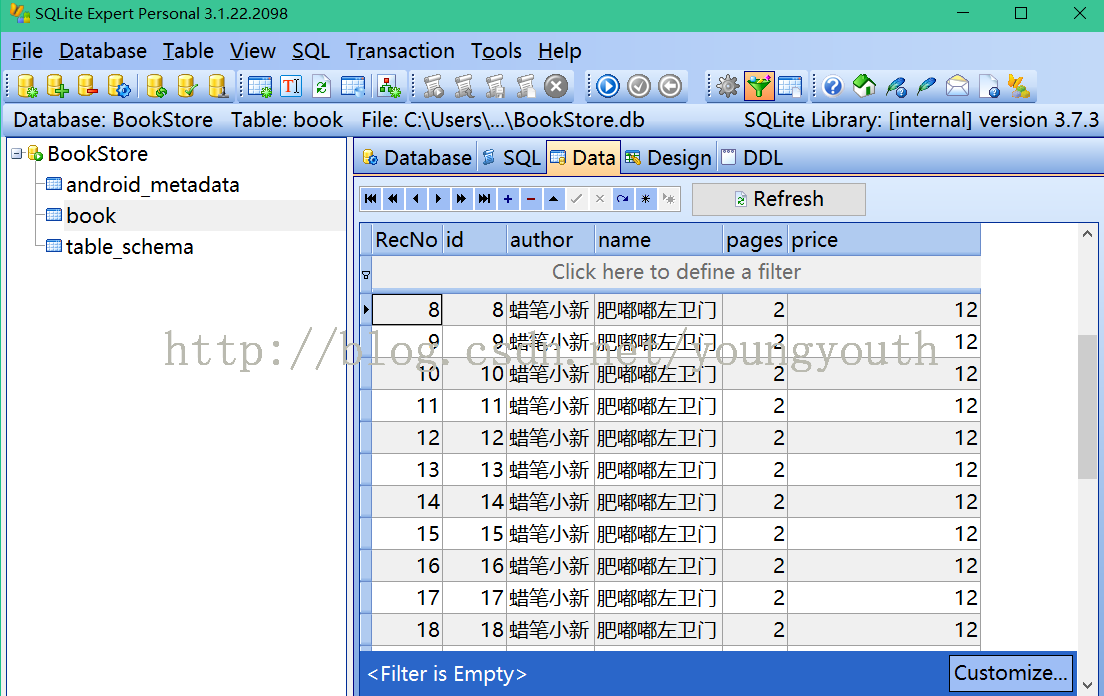1104x696 pixels.
Task: Open Options via the grey gear icon
Action: click(x=728, y=87)
